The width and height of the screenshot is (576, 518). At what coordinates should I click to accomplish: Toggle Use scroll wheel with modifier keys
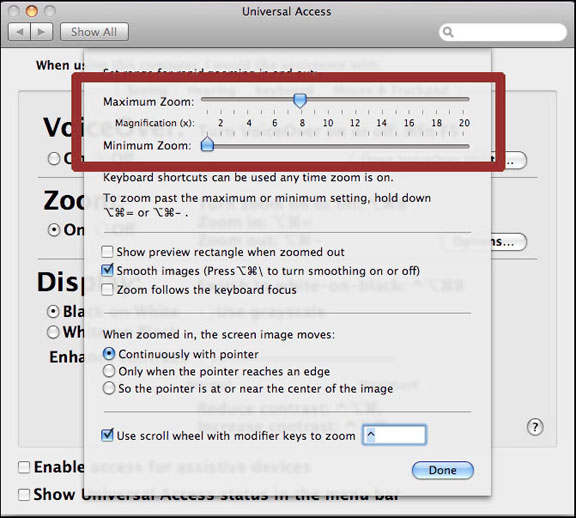[x=107, y=435]
